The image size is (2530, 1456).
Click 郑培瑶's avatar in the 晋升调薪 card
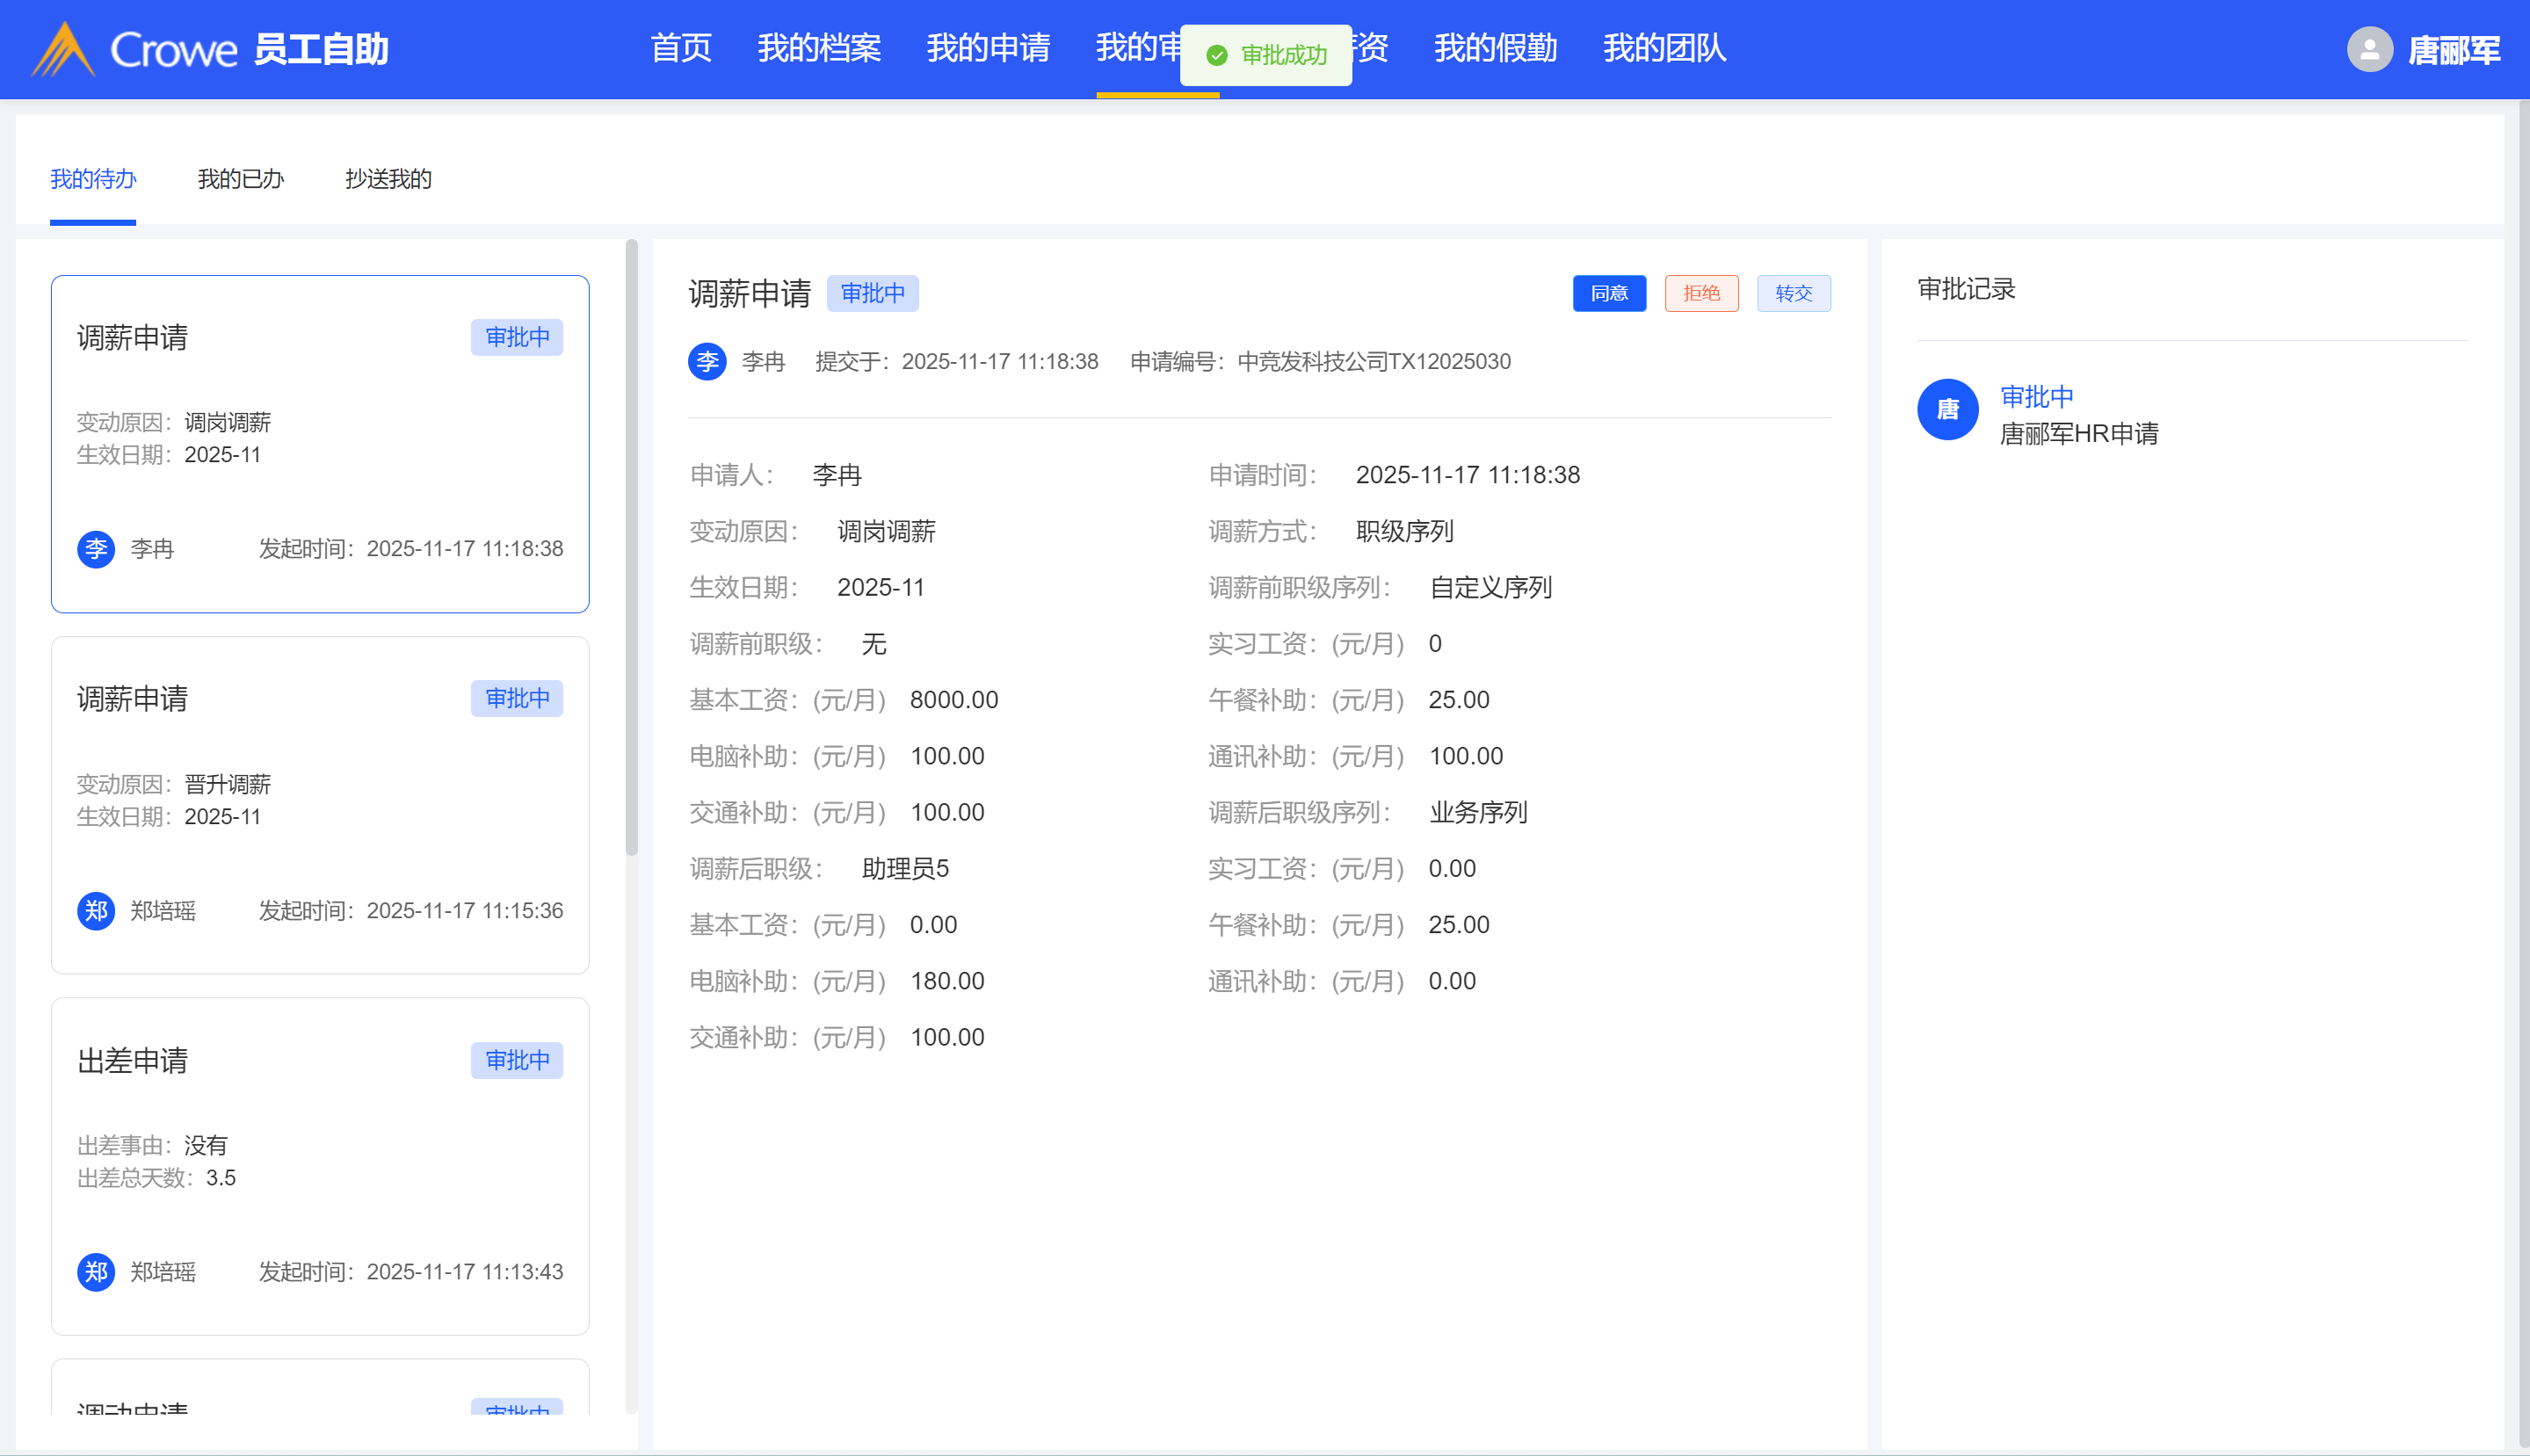click(x=96, y=911)
